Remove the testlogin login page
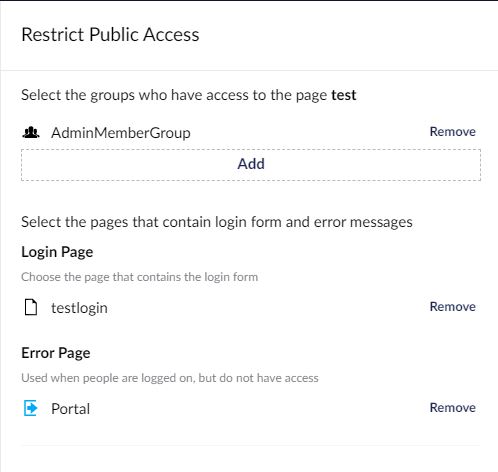Image resolution: width=498 pixels, height=472 pixels. (453, 307)
